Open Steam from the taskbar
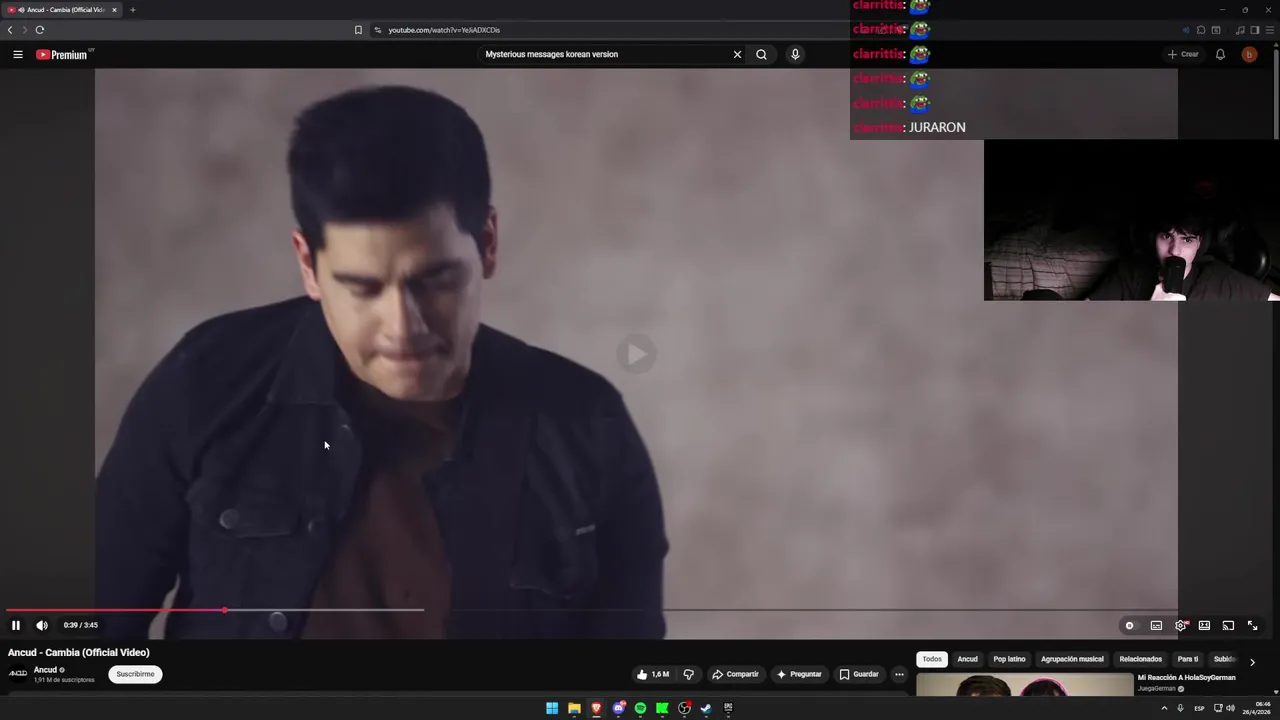Screen dimensions: 1280x720 pyautogui.click(x=706, y=708)
